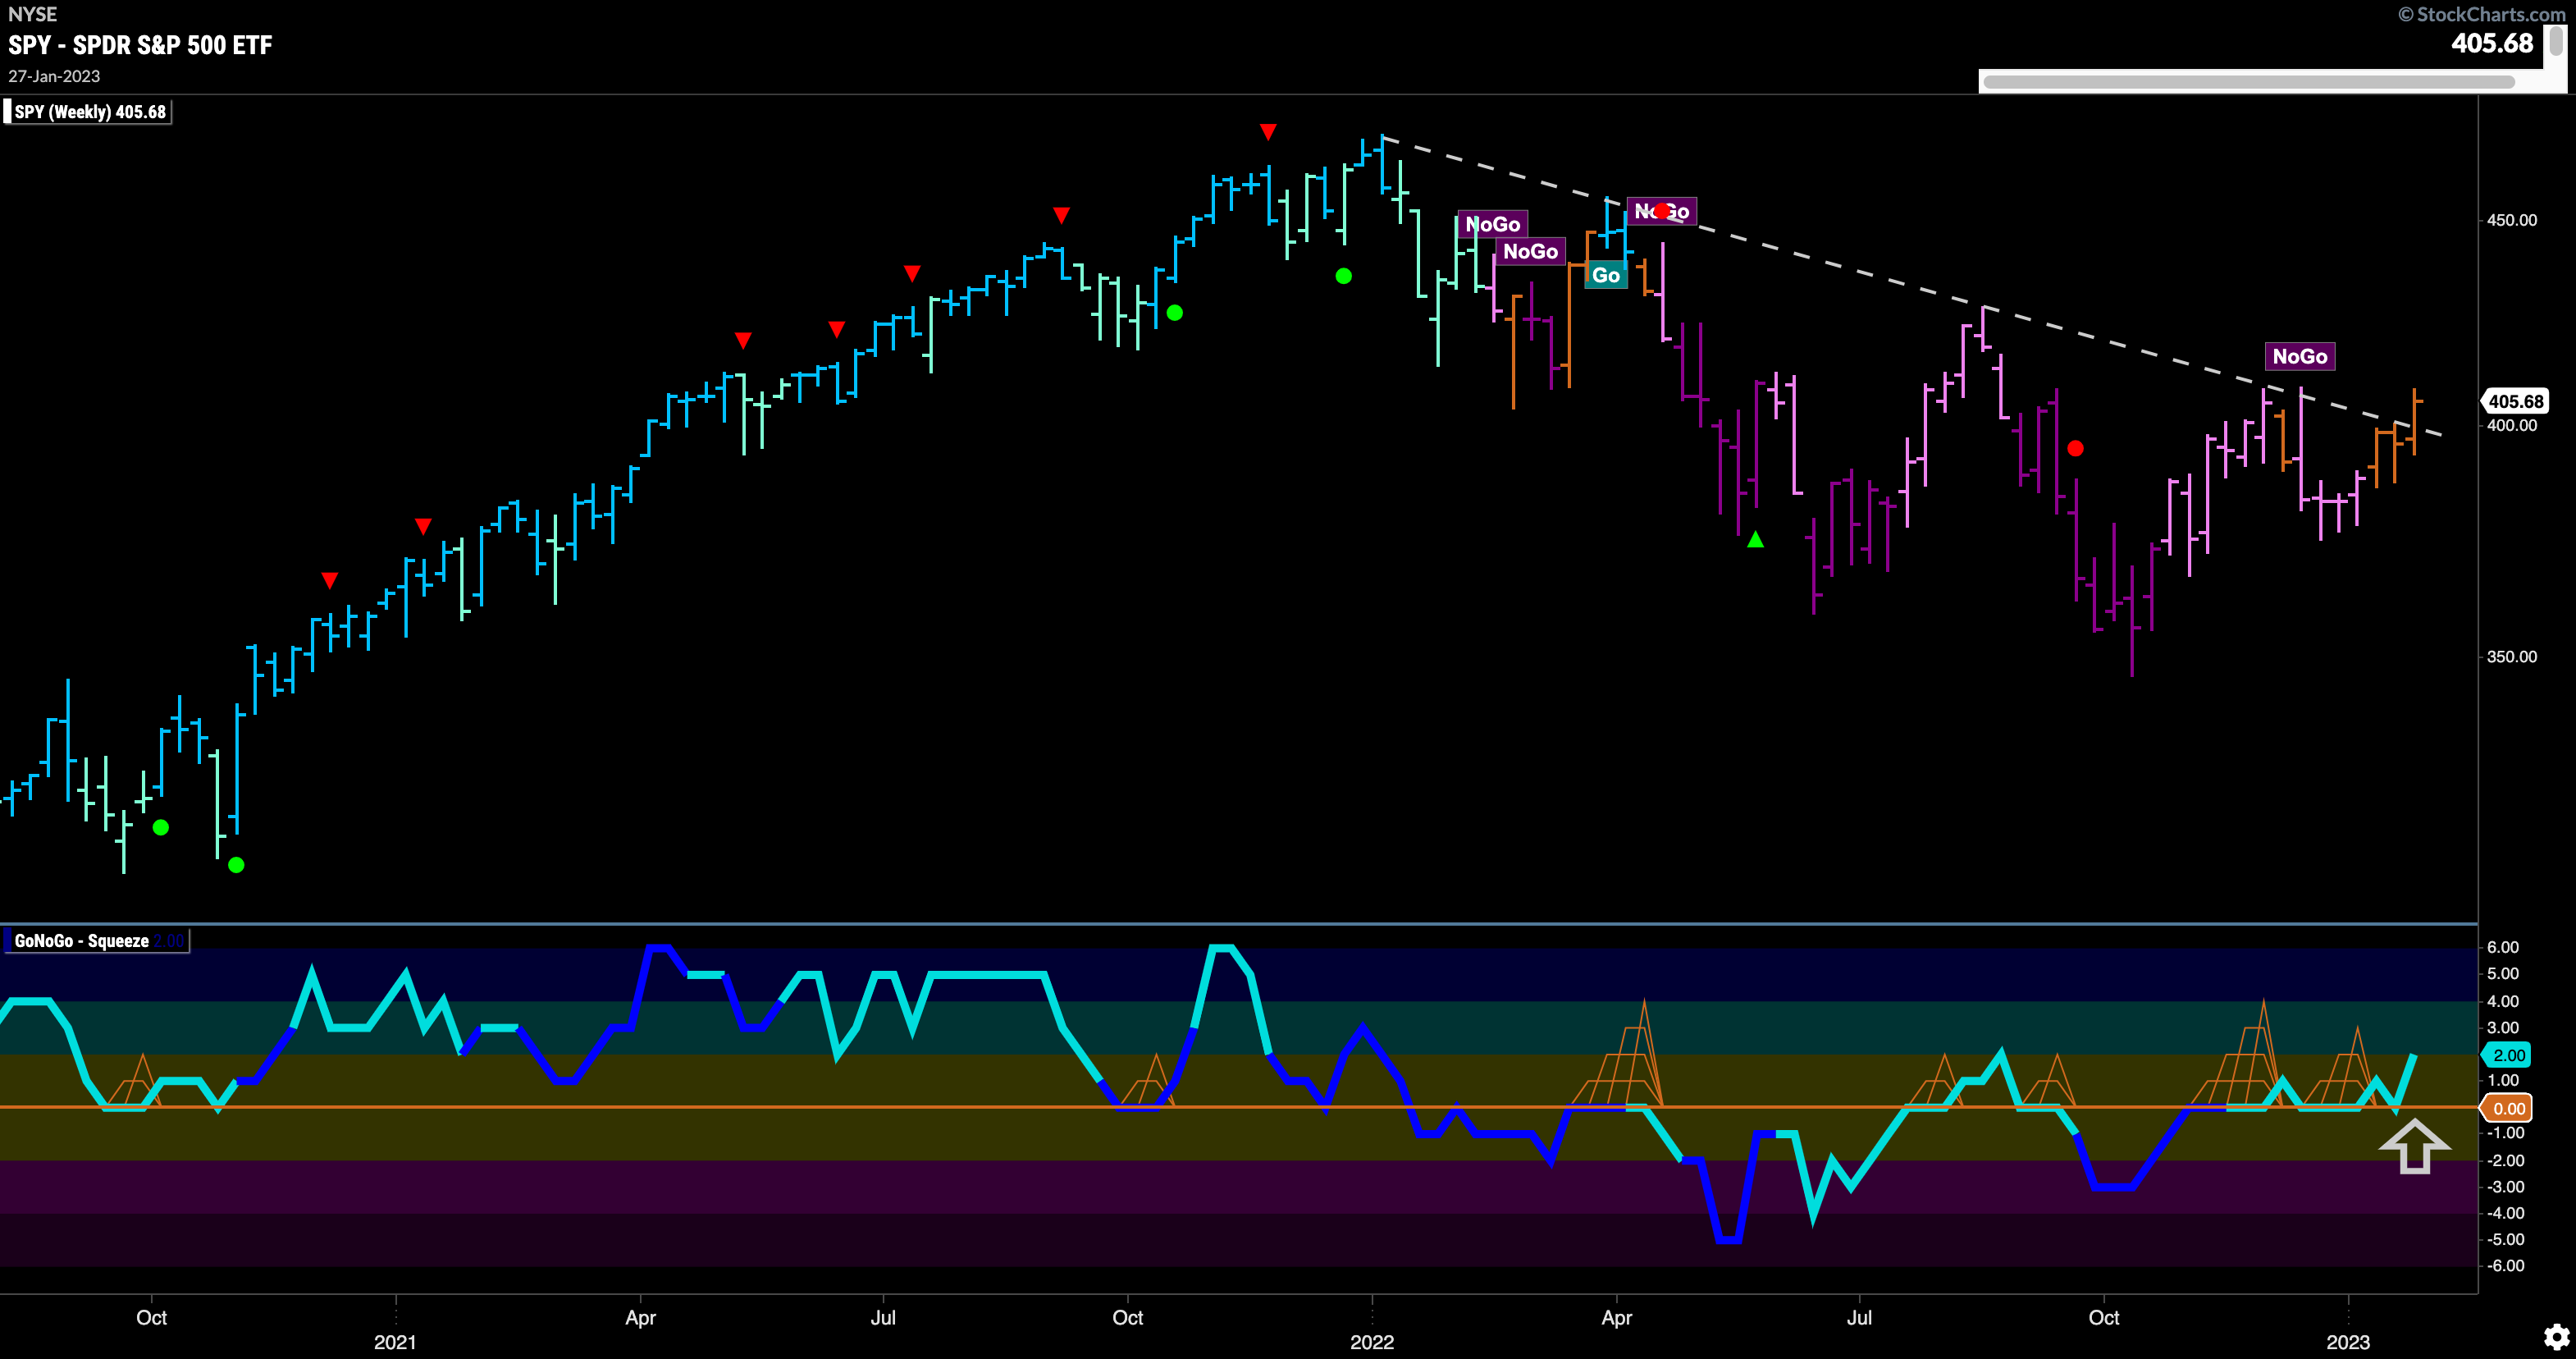This screenshot has height=1359, width=2576.
Task: Click the 400.00 price axis label
Action: pos(2511,425)
